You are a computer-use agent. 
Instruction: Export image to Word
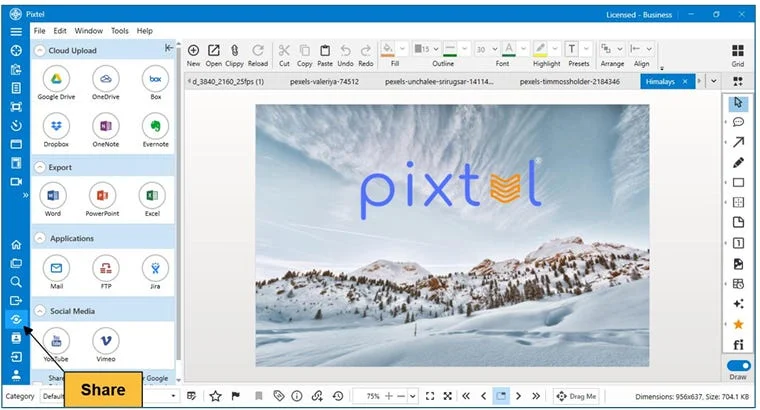pyautogui.click(x=53, y=195)
